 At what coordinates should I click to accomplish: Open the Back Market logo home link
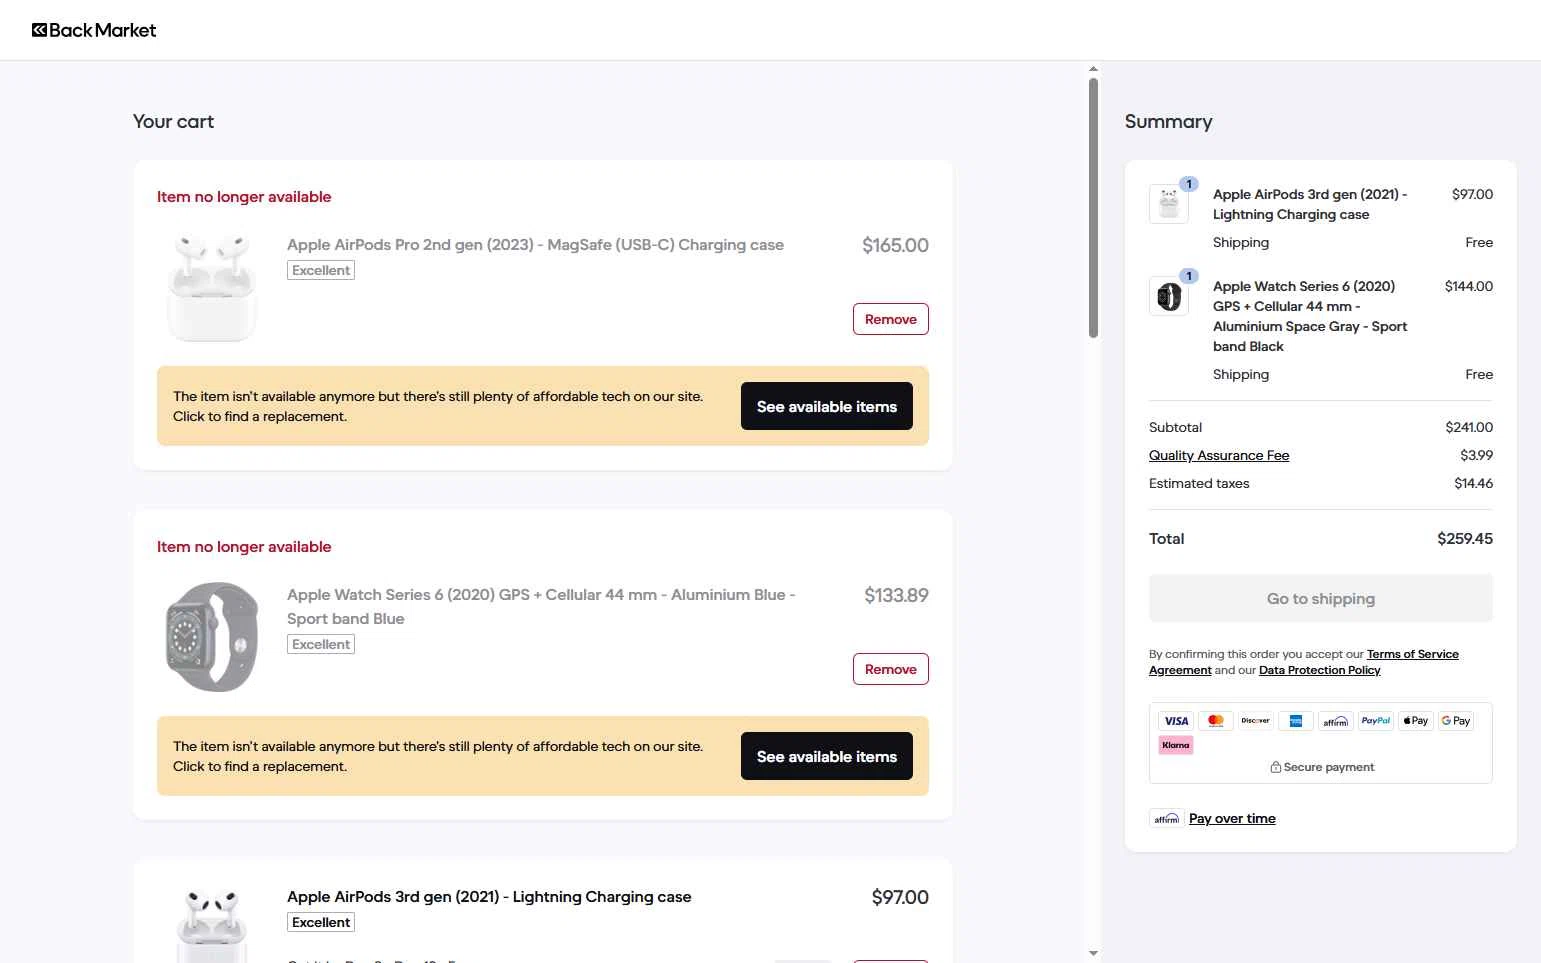click(x=94, y=30)
